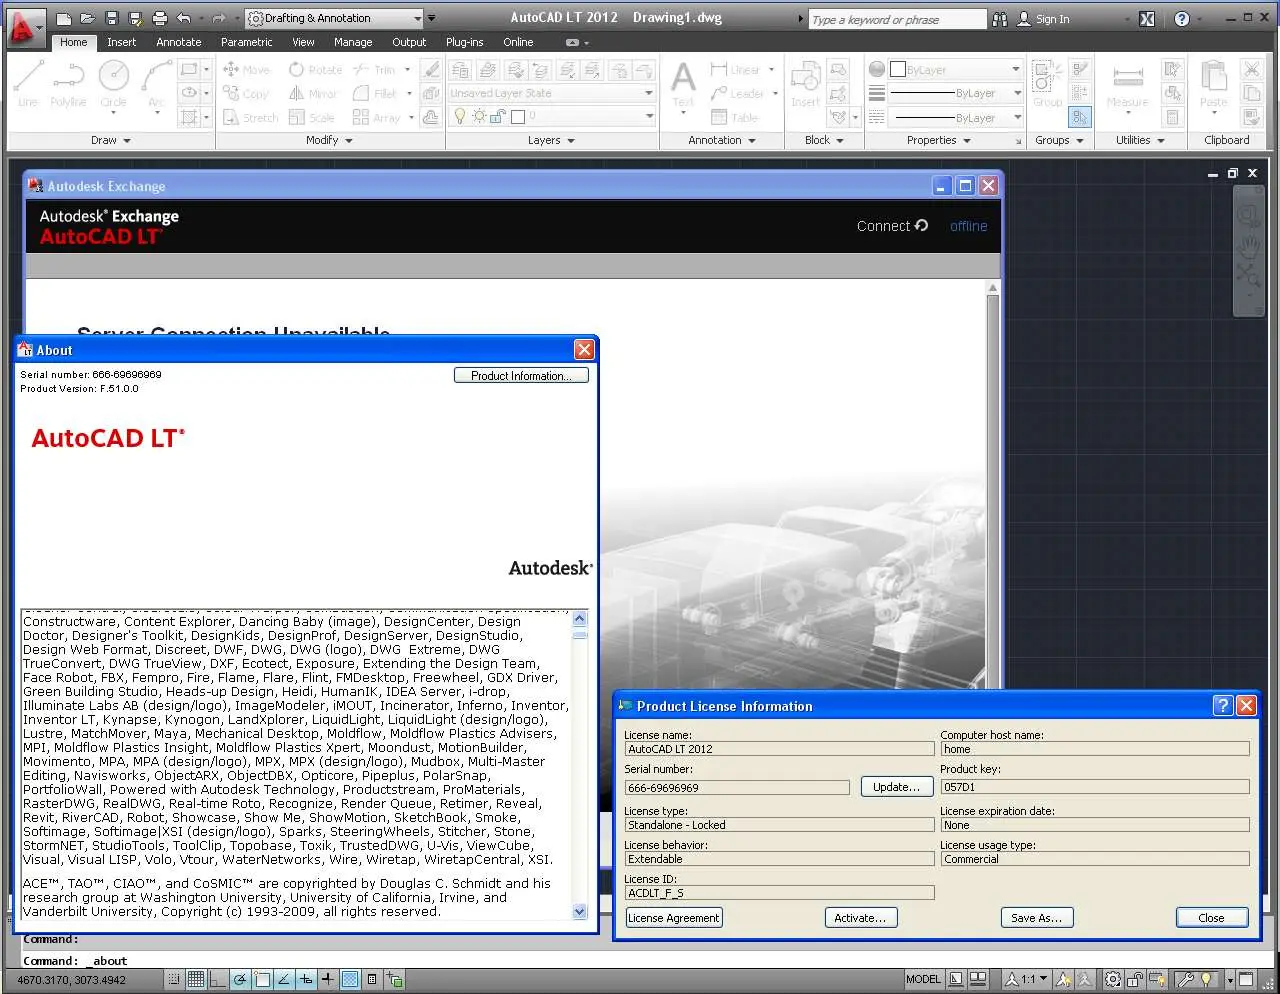Viewport: 1280px width, 994px height.
Task: Choose the Move tool in Modify panel
Action: [246, 70]
